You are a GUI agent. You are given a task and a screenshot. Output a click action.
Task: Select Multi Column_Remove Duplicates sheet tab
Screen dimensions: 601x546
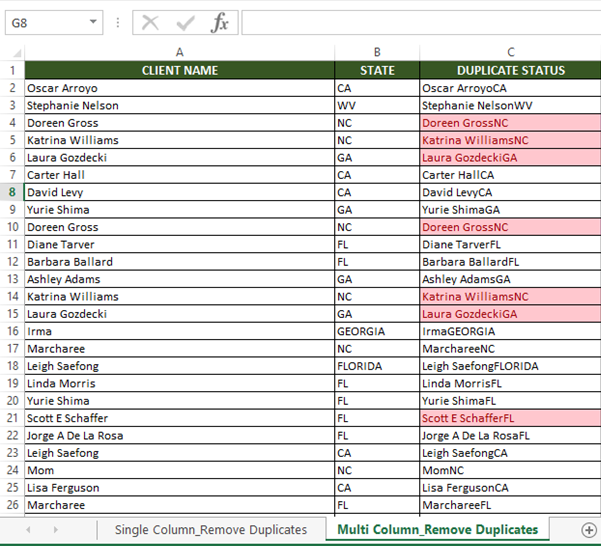(x=437, y=530)
